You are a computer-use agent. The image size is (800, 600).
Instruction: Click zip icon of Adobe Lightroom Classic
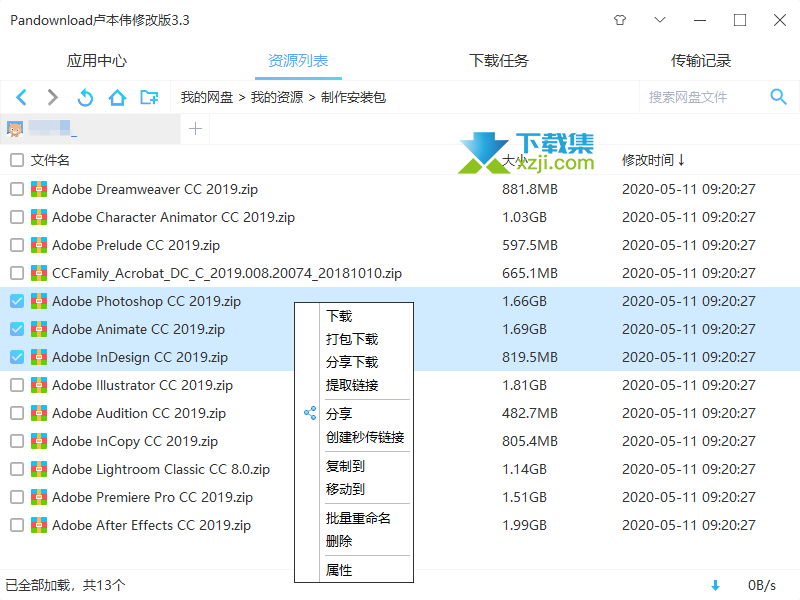tap(39, 469)
